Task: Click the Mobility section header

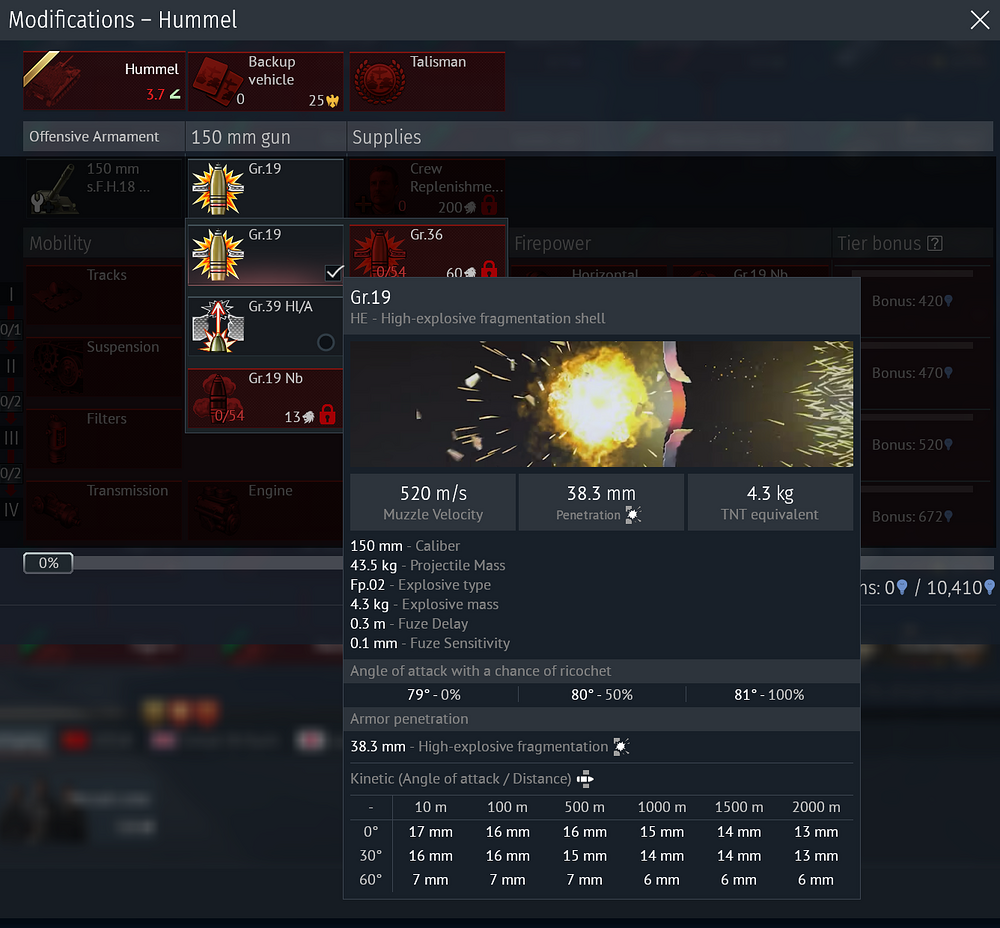Action: (x=105, y=243)
